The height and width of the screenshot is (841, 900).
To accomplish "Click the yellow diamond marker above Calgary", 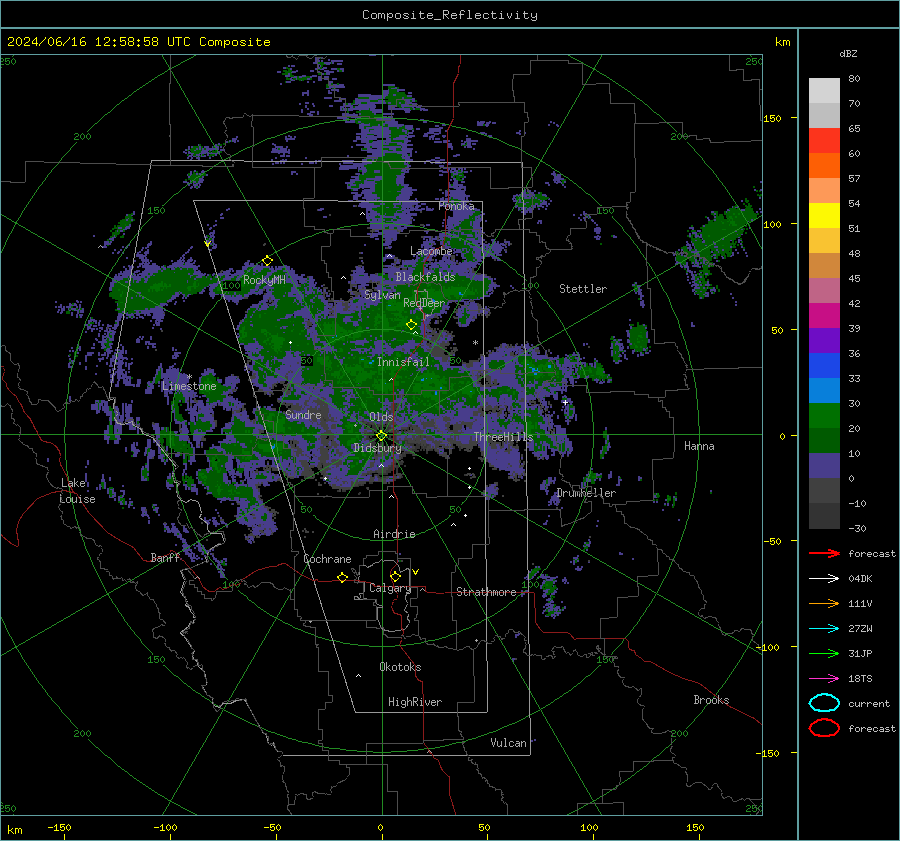I will tap(395, 576).
